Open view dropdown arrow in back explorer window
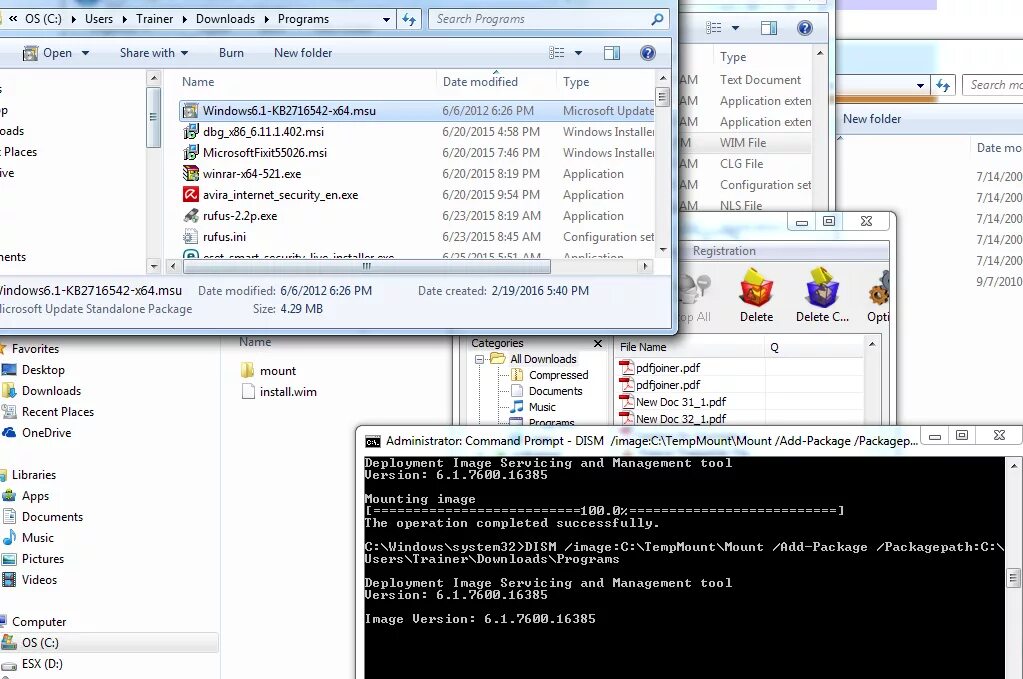The width and height of the screenshot is (1023, 679). [735, 27]
